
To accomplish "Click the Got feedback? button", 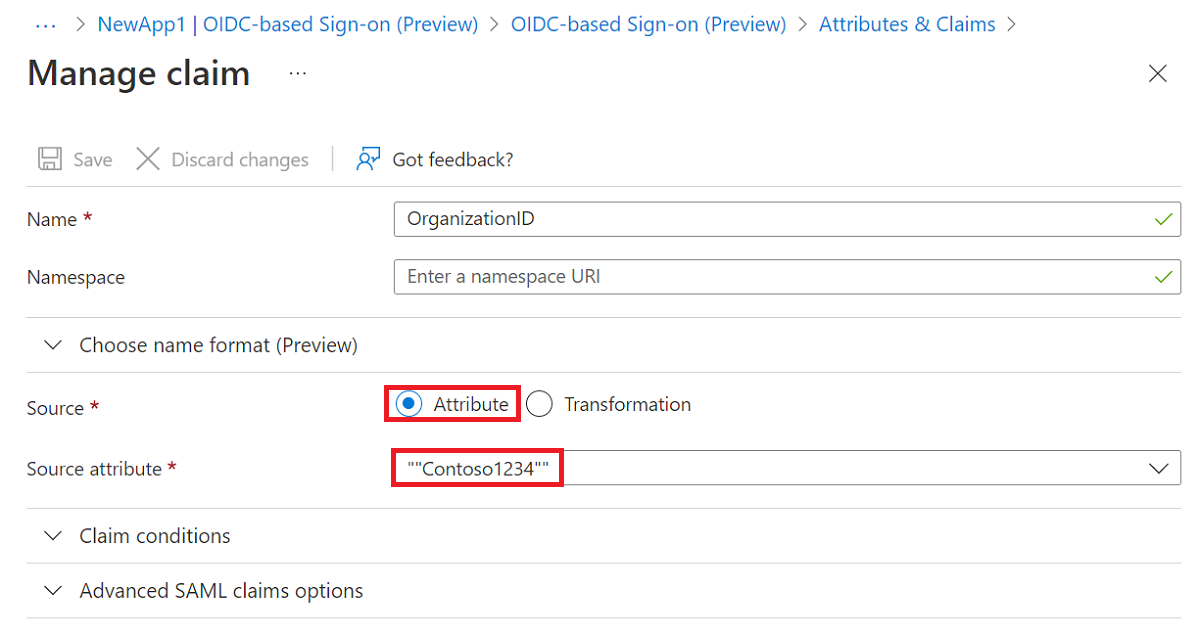I will [435, 159].
